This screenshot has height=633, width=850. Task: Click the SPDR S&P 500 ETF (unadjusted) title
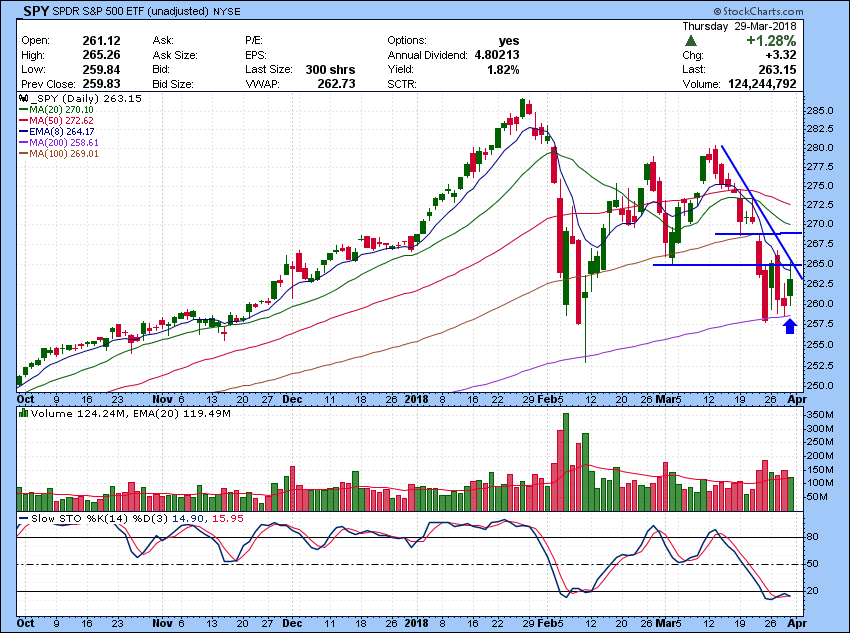pyautogui.click(x=131, y=11)
